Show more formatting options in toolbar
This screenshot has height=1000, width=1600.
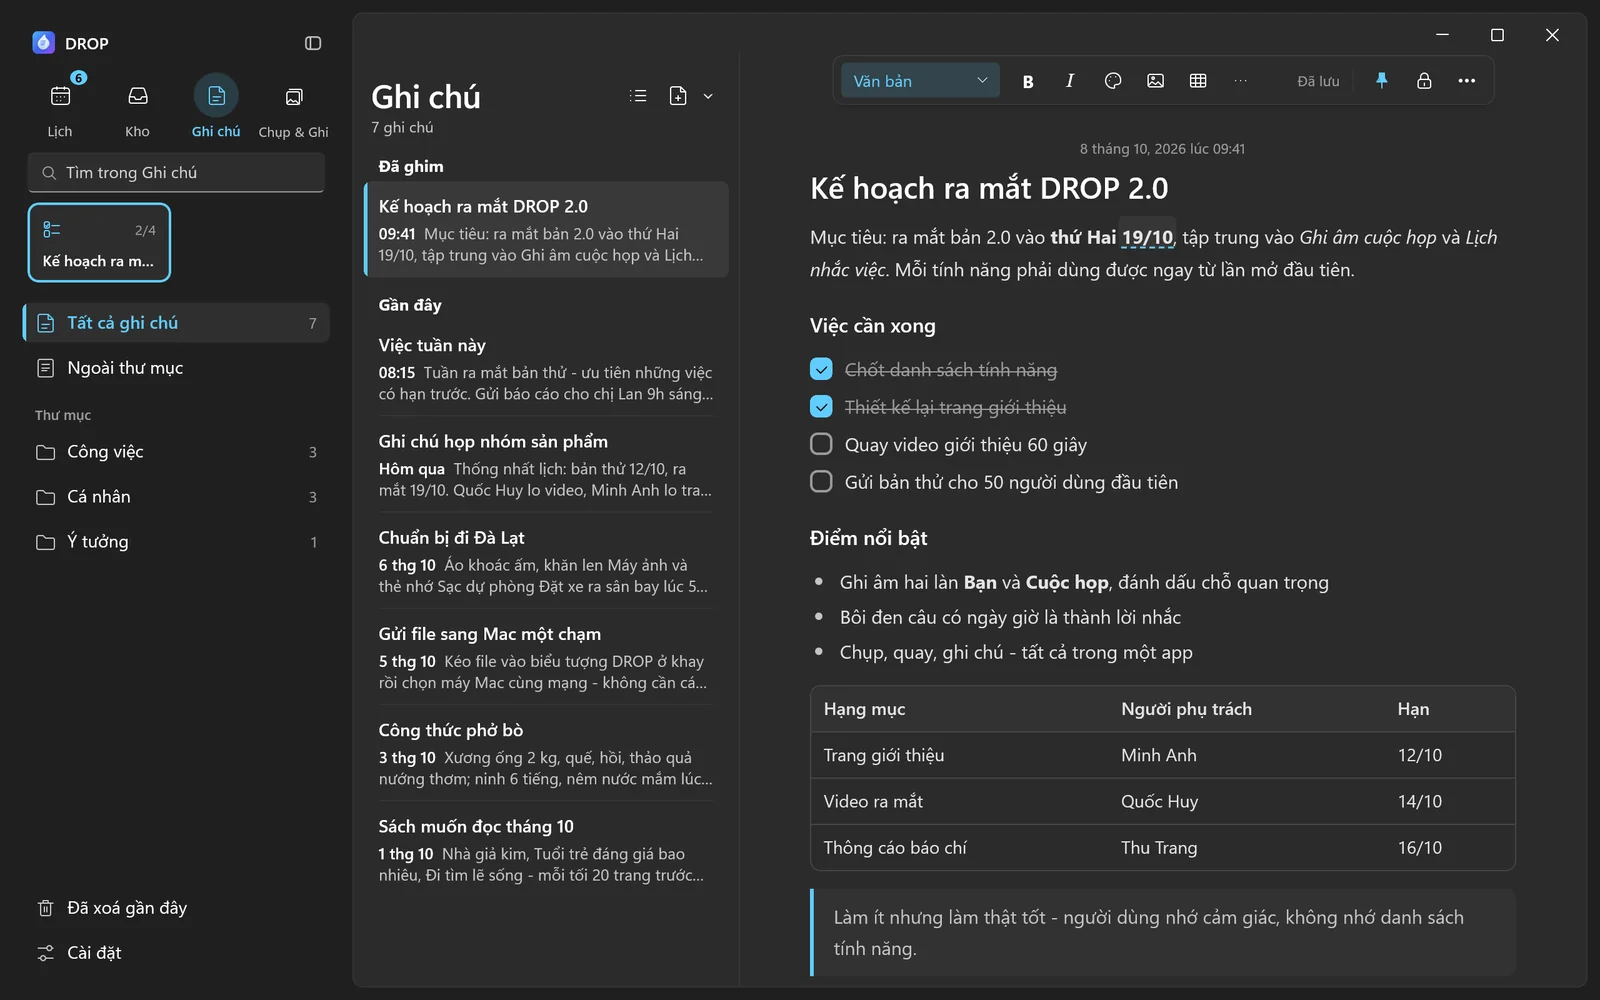[x=1241, y=81]
